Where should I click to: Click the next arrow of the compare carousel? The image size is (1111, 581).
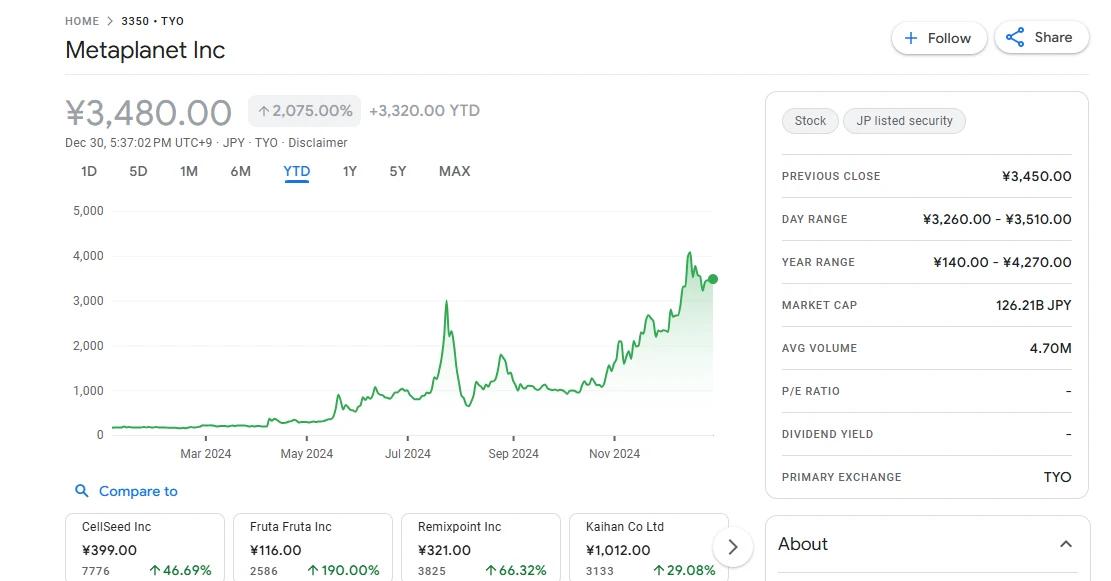pos(733,547)
